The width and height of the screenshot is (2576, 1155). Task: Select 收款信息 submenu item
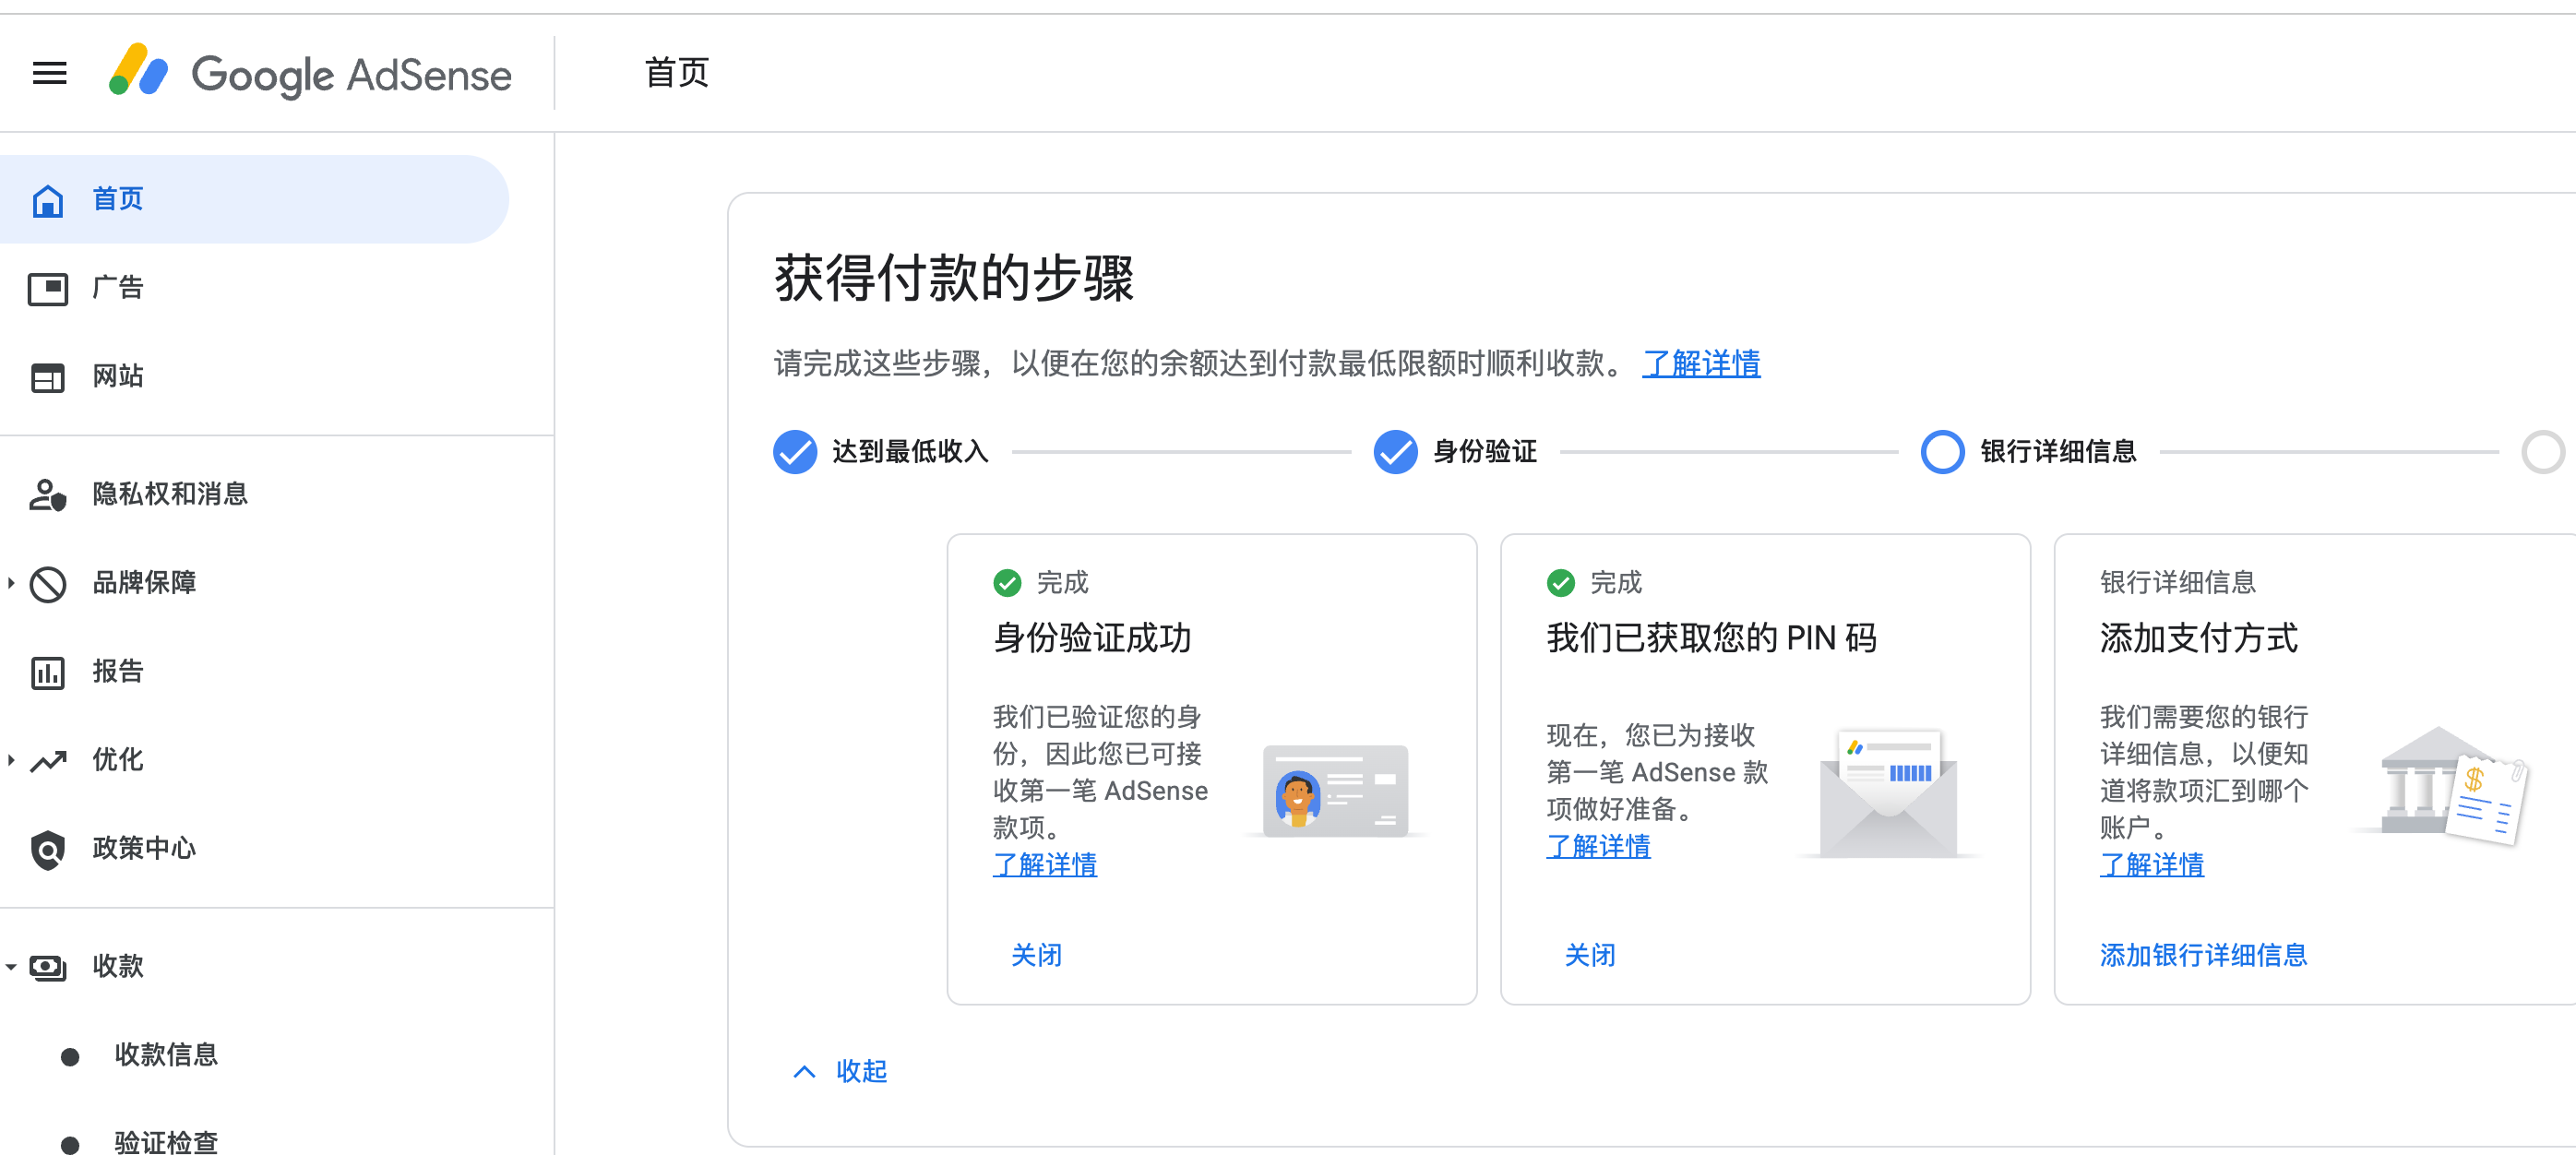pos(166,1054)
